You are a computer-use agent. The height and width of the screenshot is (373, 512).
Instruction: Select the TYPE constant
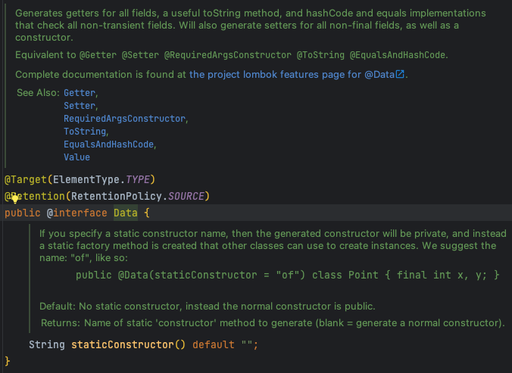pos(138,180)
